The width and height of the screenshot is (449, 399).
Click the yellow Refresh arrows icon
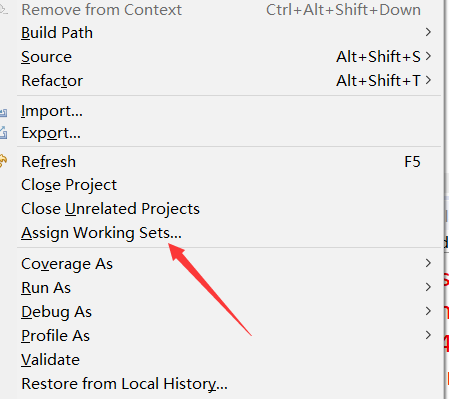3,161
